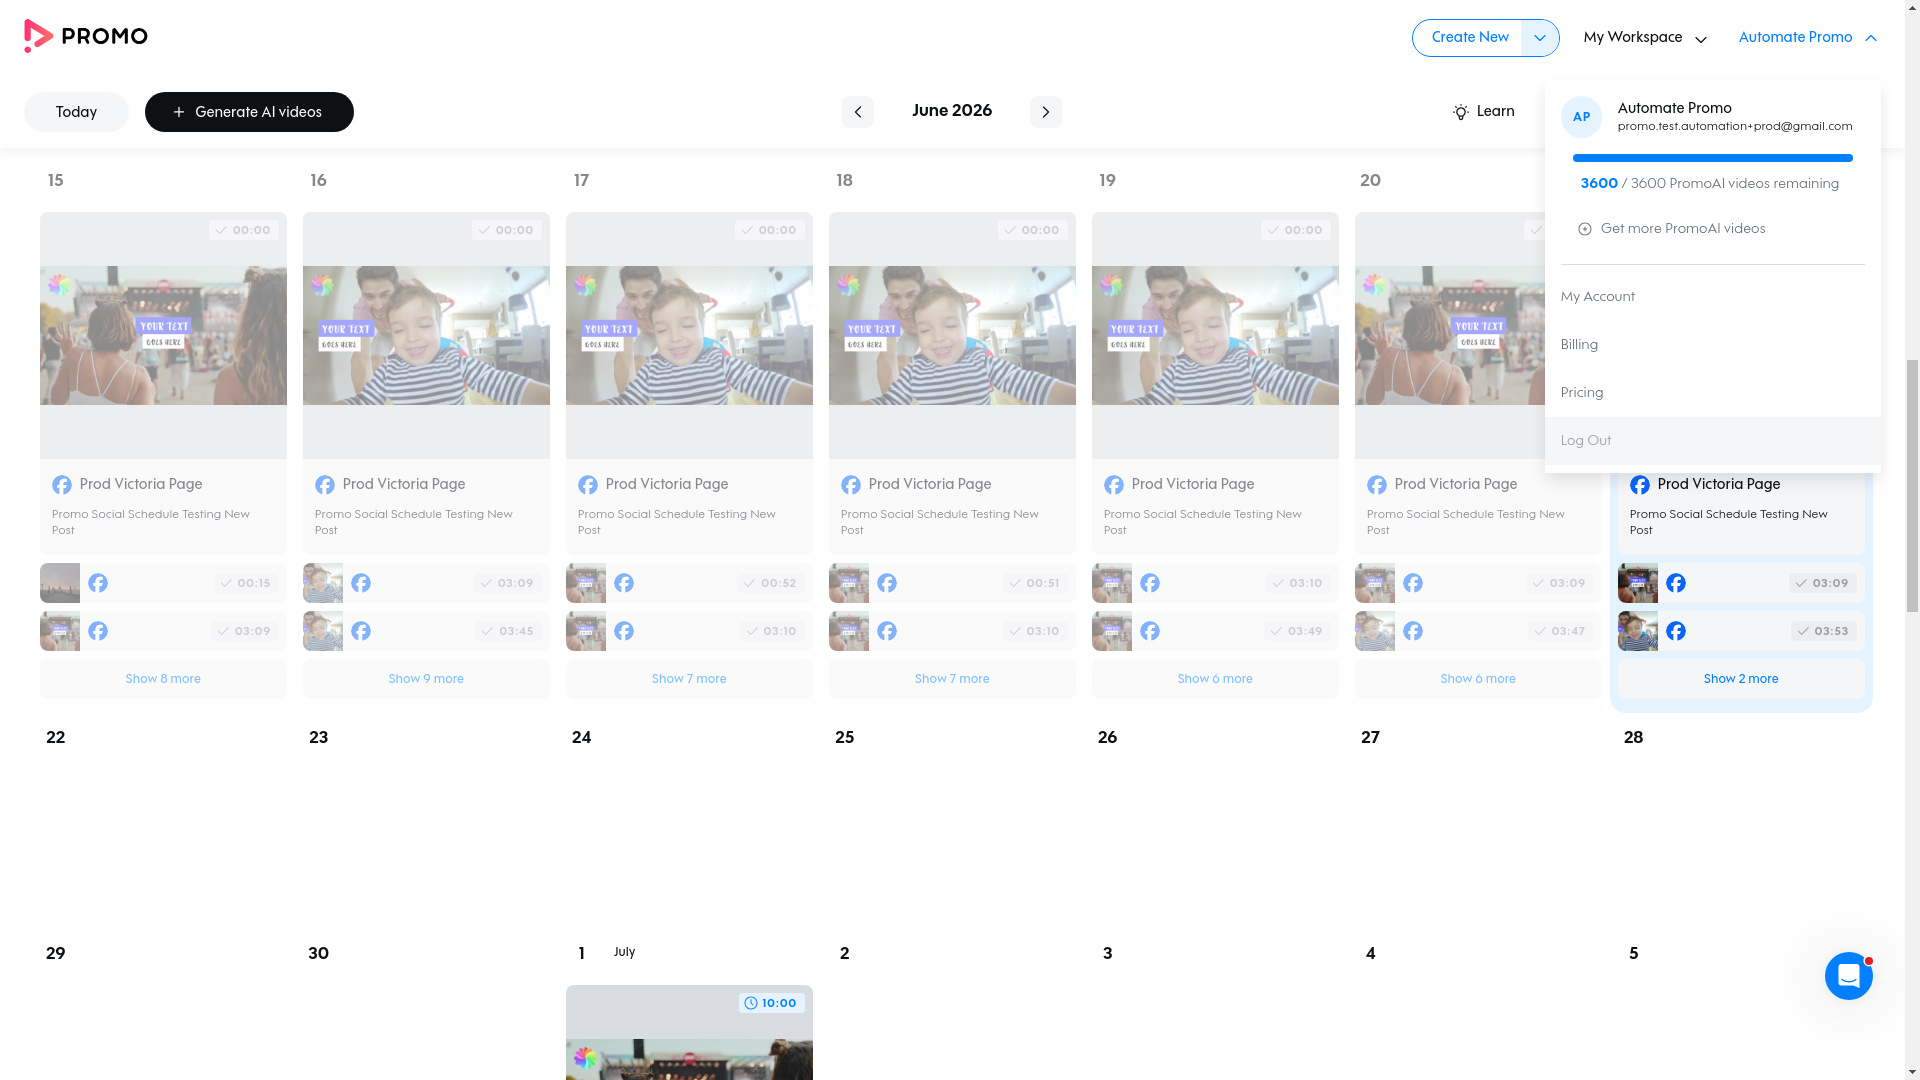Click the Learn lightbulb icon

click(x=1461, y=112)
